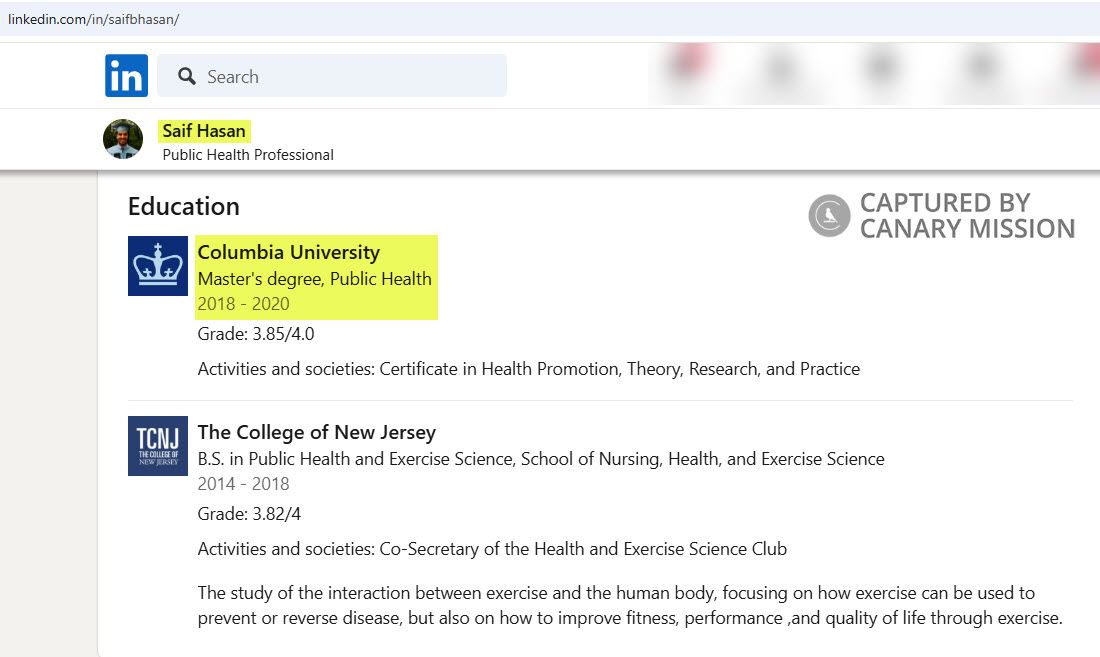Click the Grade: 3.85/4.0 line
Viewport: 1100px width, 657px height.
[x=256, y=334]
